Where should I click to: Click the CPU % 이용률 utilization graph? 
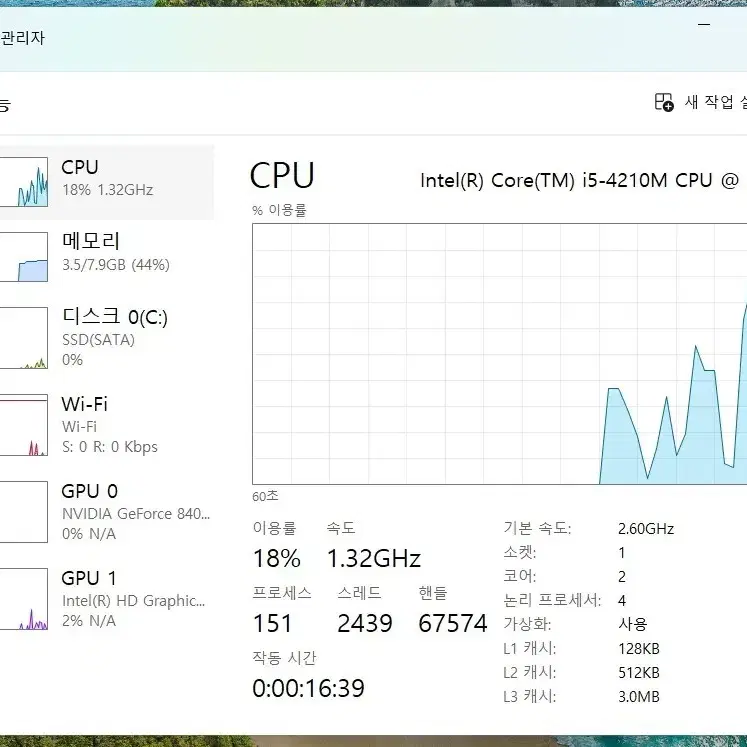point(499,354)
